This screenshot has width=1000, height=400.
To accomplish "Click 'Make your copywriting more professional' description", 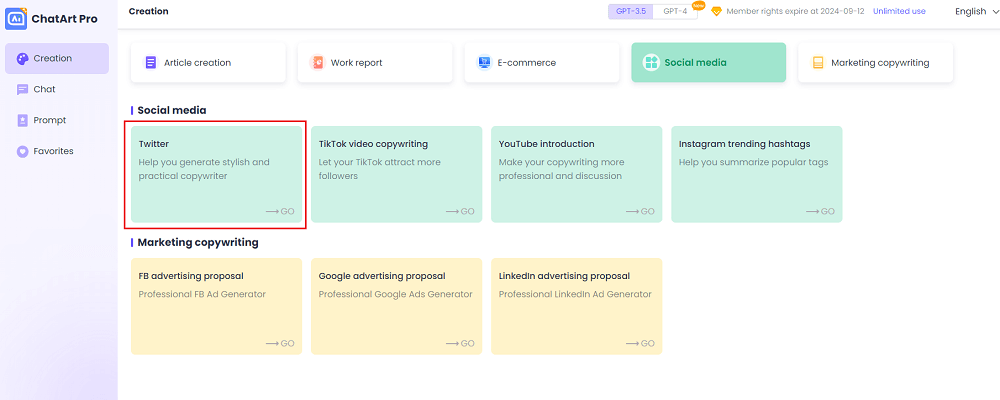I will [562, 169].
